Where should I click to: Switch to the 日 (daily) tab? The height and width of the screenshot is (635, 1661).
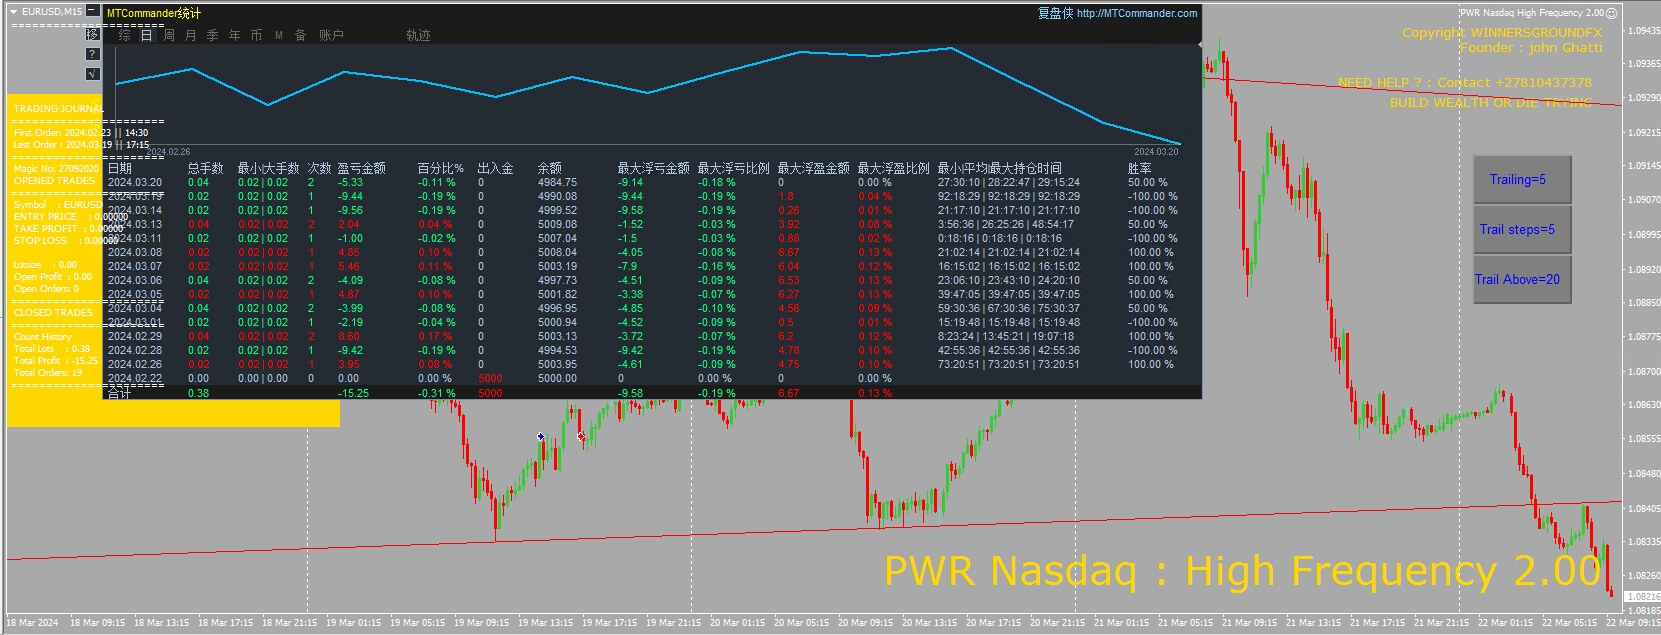pyautogui.click(x=147, y=35)
